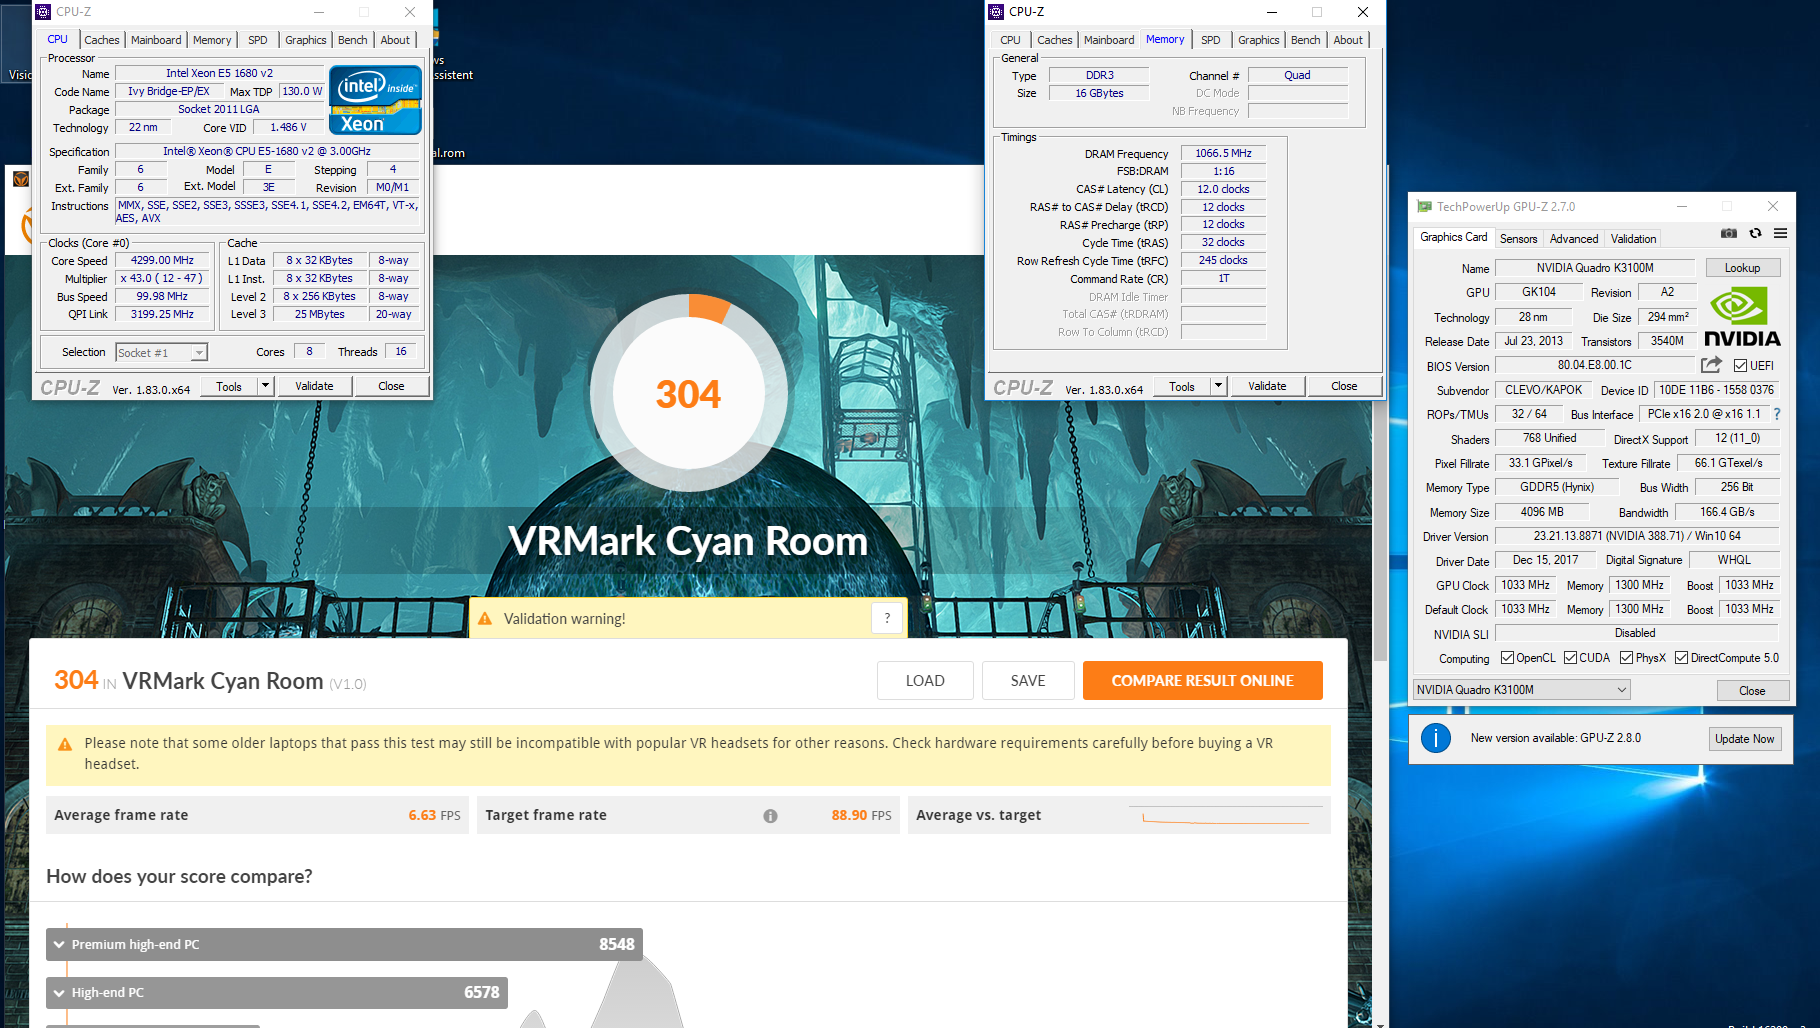Image resolution: width=1820 pixels, height=1028 pixels.
Task: Click the Validation warning help question button
Action: tap(887, 619)
